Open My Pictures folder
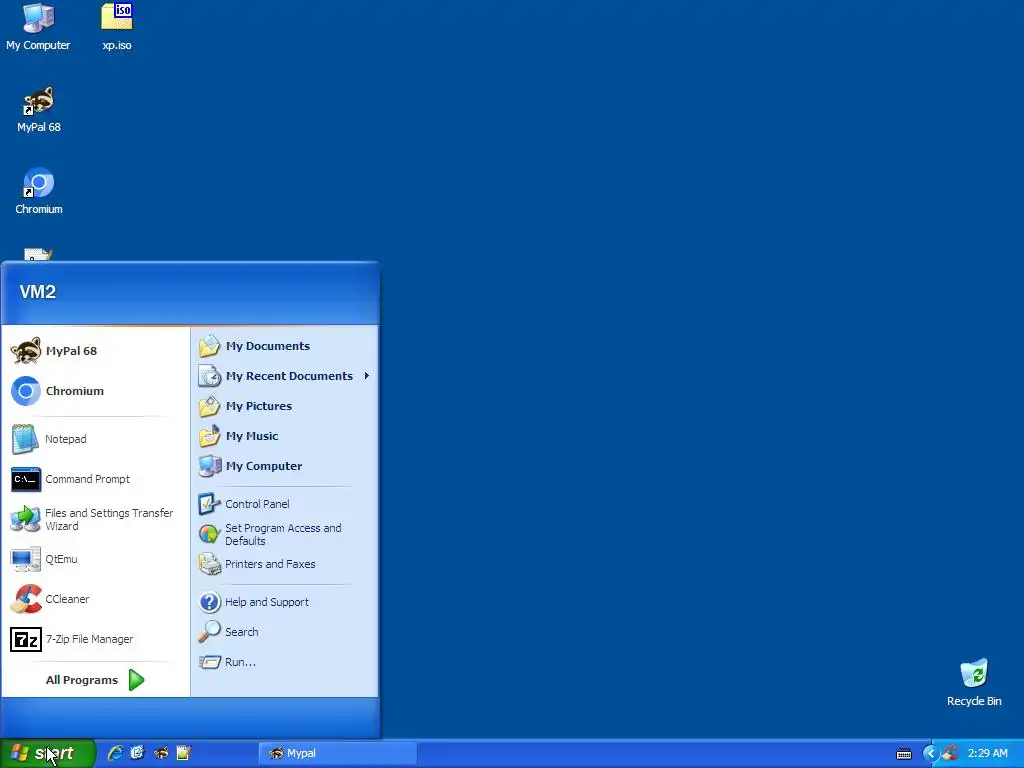The height and width of the screenshot is (768, 1024). (284, 406)
